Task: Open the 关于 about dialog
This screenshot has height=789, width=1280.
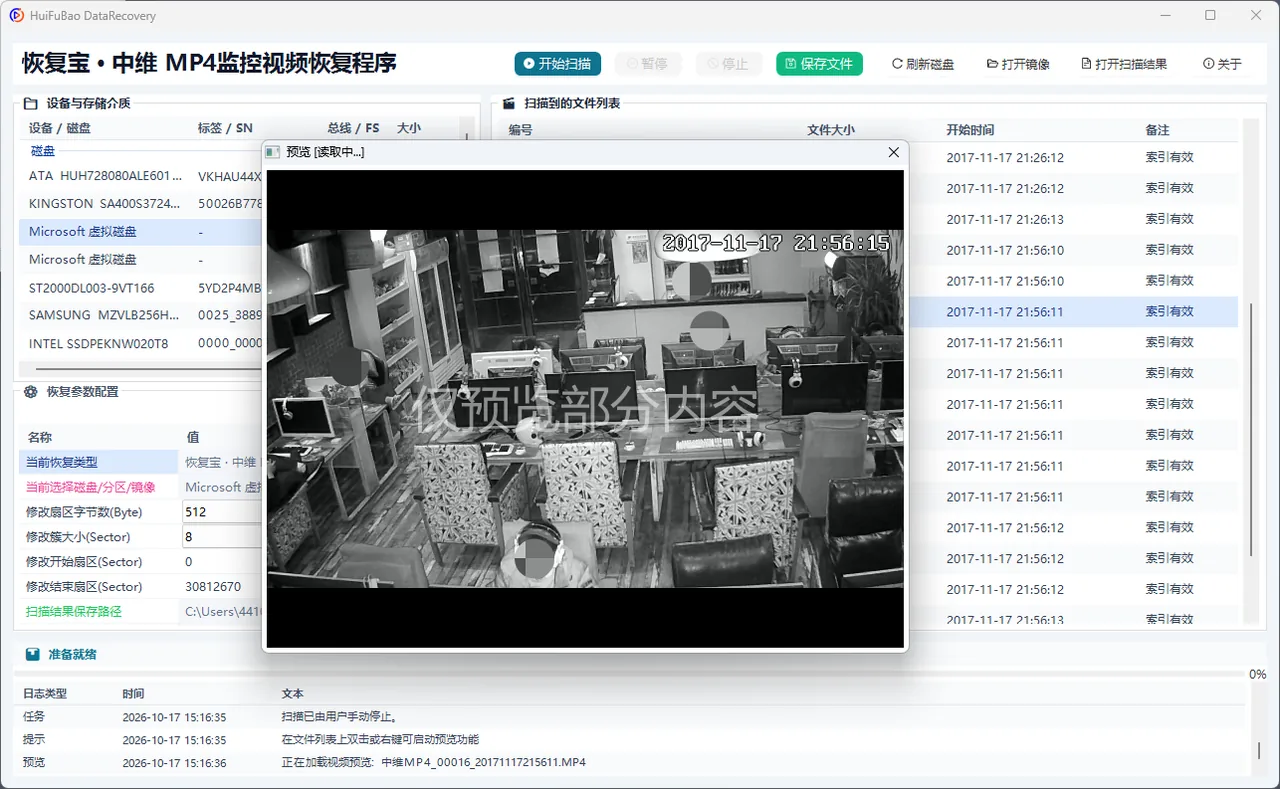Action: (x=1222, y=64)
